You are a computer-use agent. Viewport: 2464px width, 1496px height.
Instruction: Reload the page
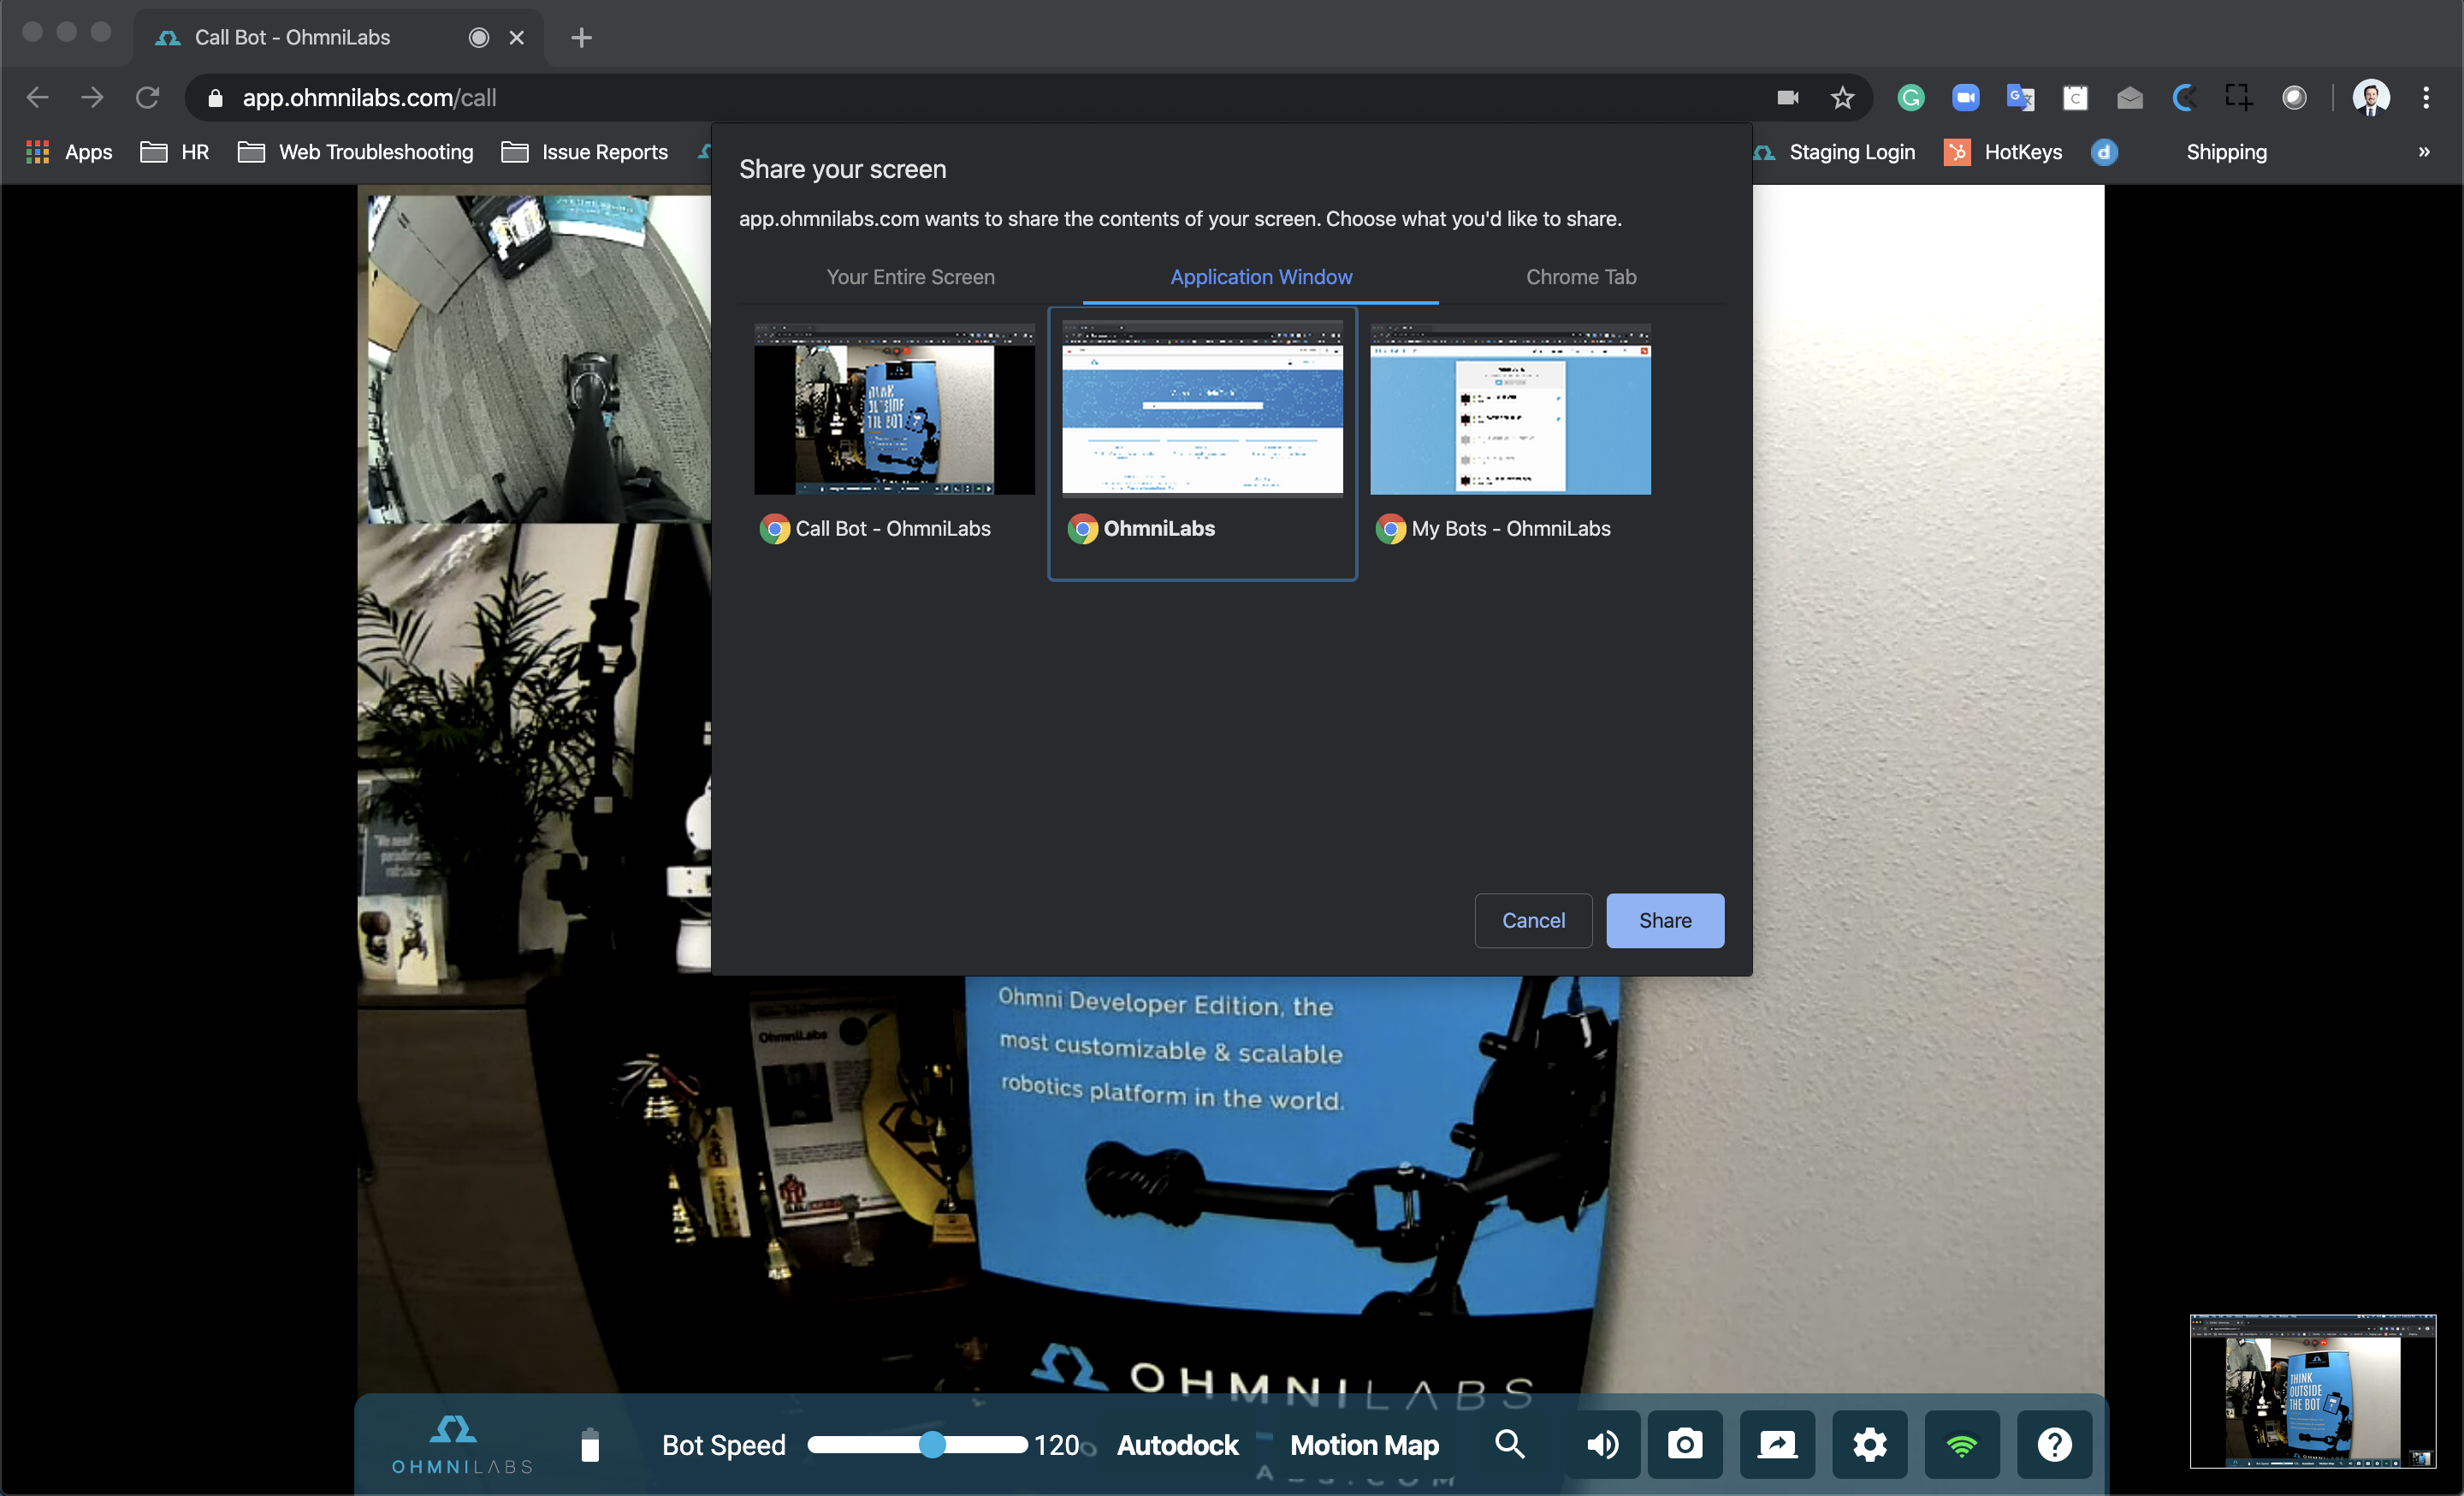point(148,97)
